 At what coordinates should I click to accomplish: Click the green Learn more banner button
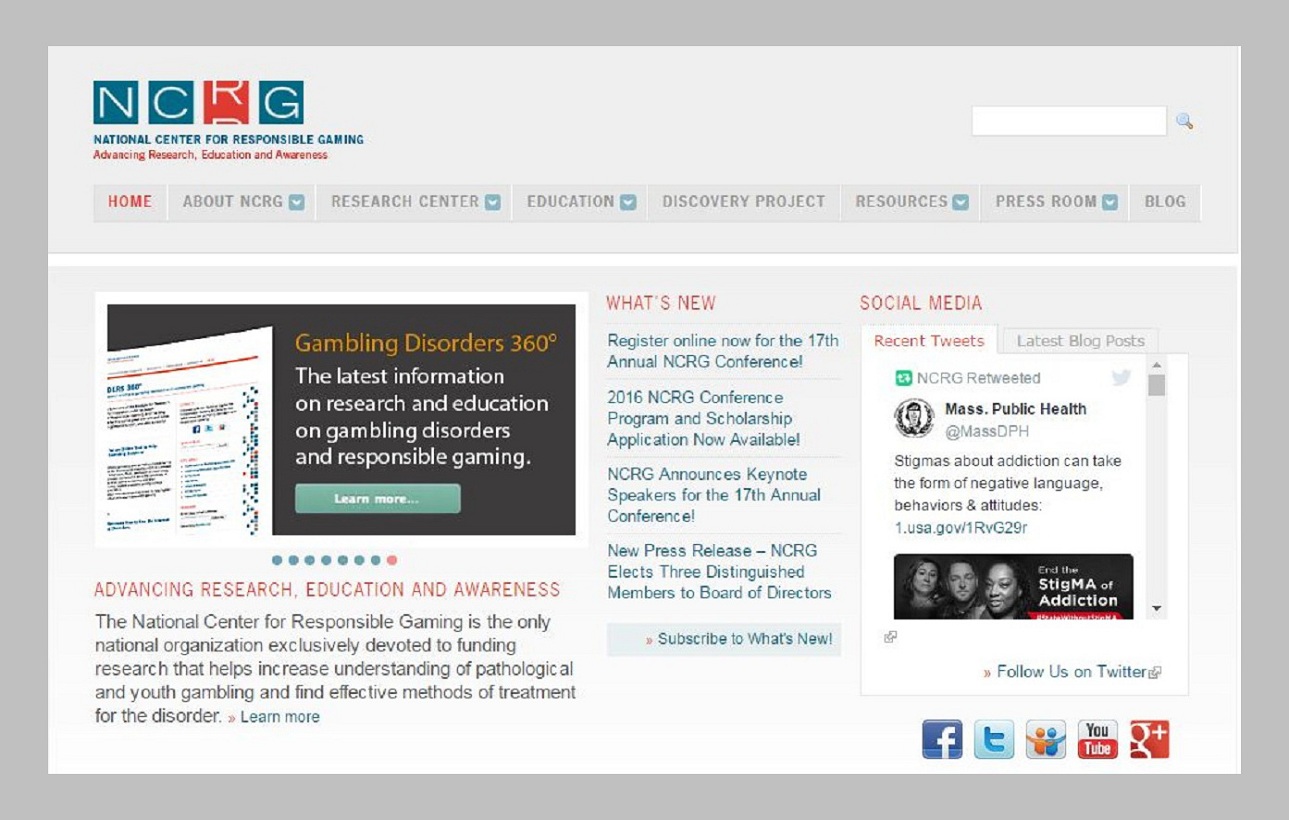378,498
